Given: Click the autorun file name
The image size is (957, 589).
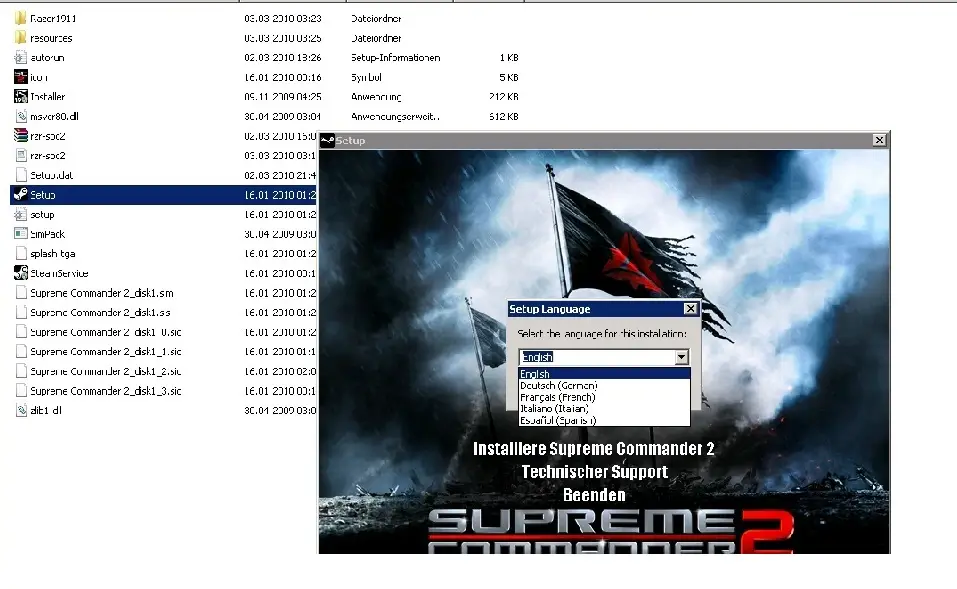Looking at the screenshot, I should (x=47, y=57).
